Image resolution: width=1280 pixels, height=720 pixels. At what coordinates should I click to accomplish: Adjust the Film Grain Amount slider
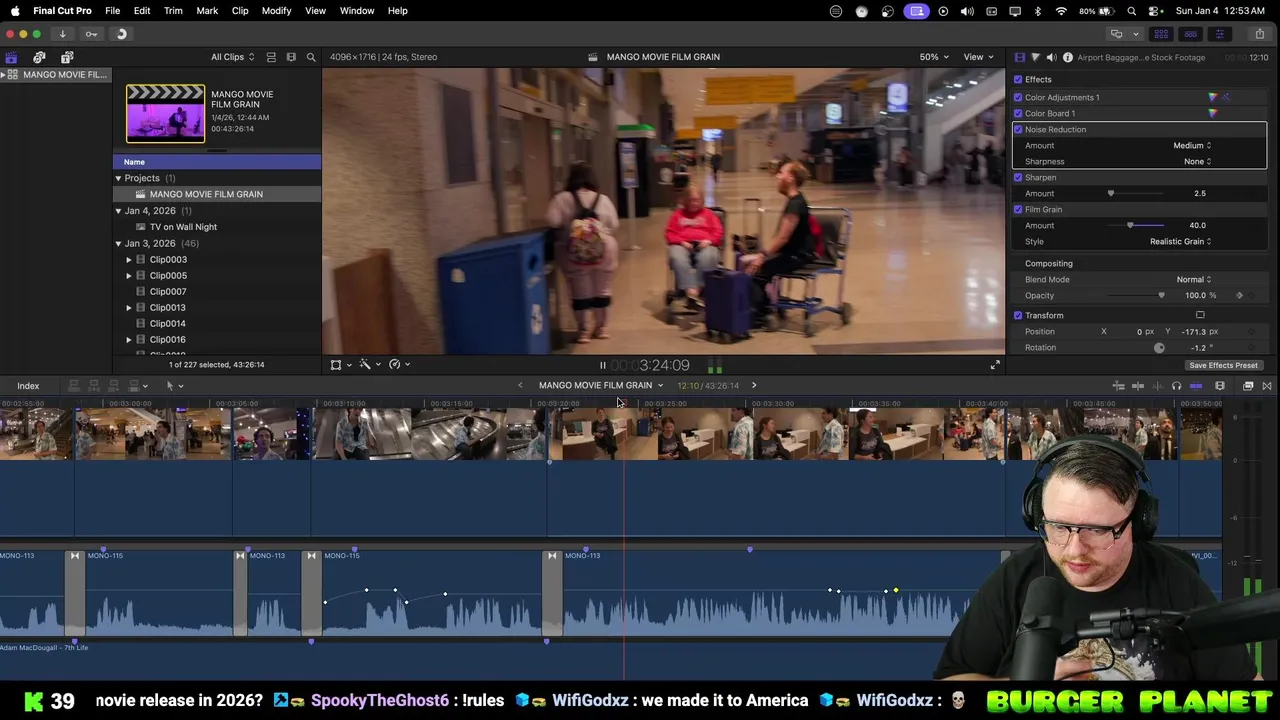coord(1130,225)
